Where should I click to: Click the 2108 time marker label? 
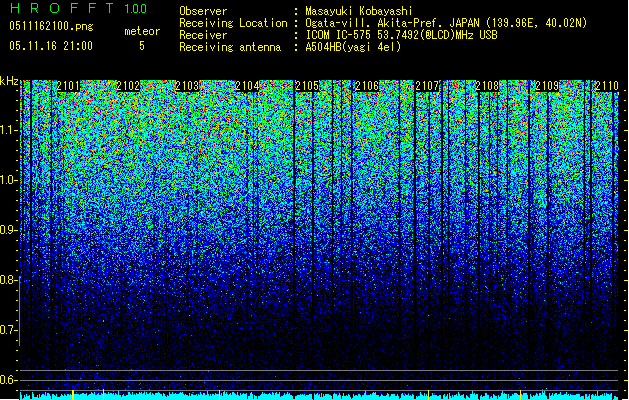click(487, 86)
